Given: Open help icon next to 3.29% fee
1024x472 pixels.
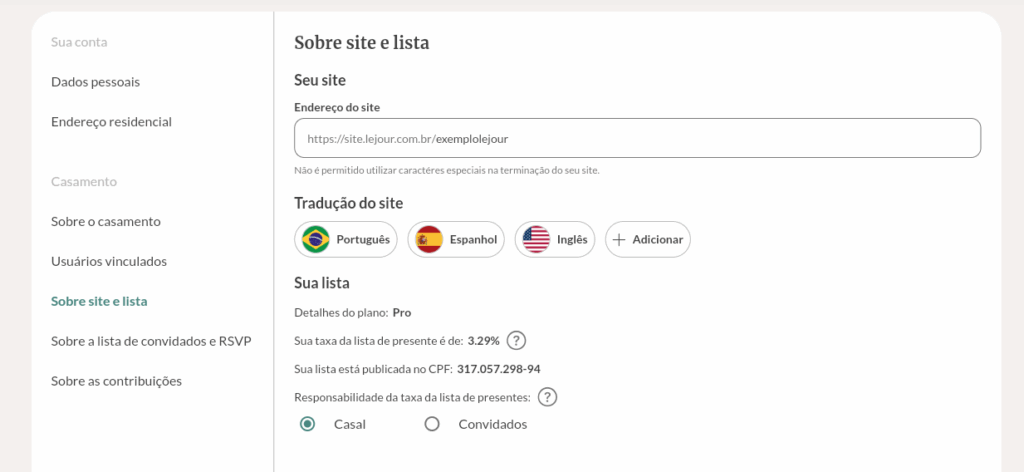Looking at the screenshot, I should click(517, 340).
